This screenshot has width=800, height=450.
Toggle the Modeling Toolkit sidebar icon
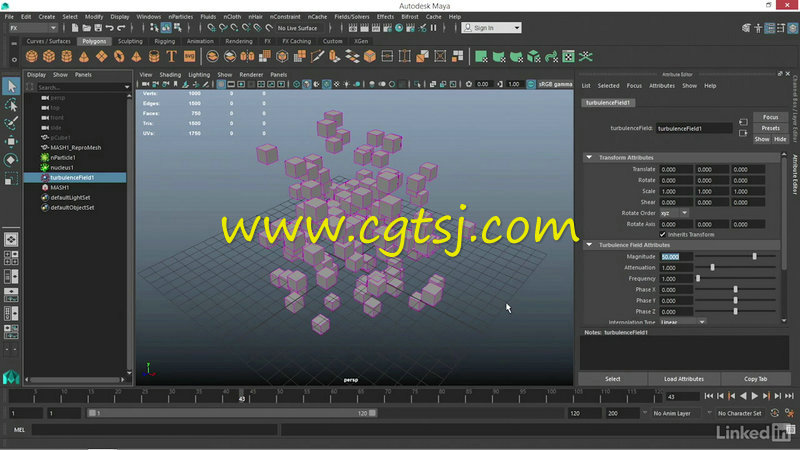pyautogui.click(x=747, y=29)
